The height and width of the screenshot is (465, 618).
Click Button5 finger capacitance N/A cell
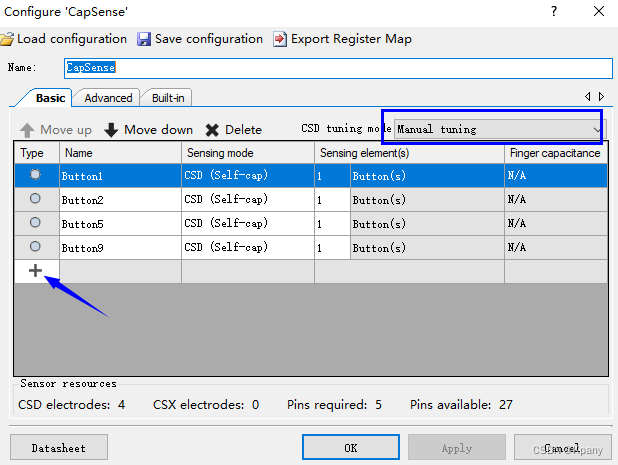pyautogui.click(x=556, y=223)
